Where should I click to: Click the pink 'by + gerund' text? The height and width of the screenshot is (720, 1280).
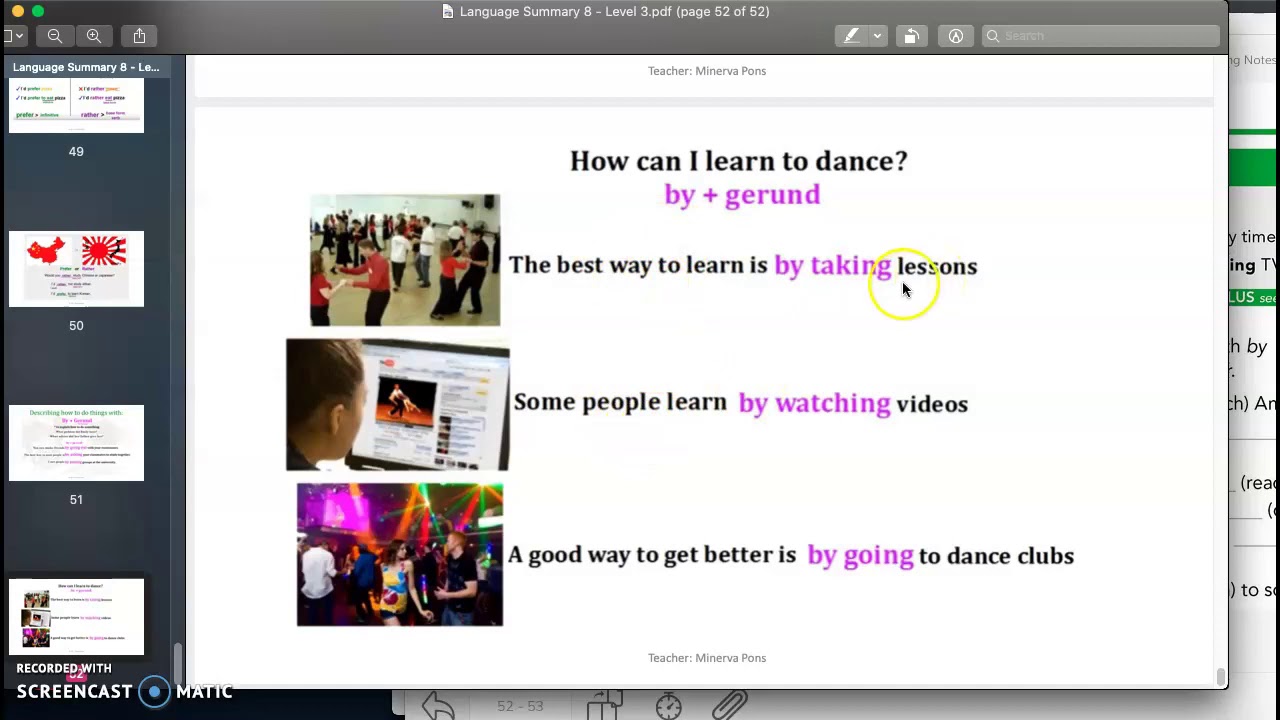(x=742, y=195)
